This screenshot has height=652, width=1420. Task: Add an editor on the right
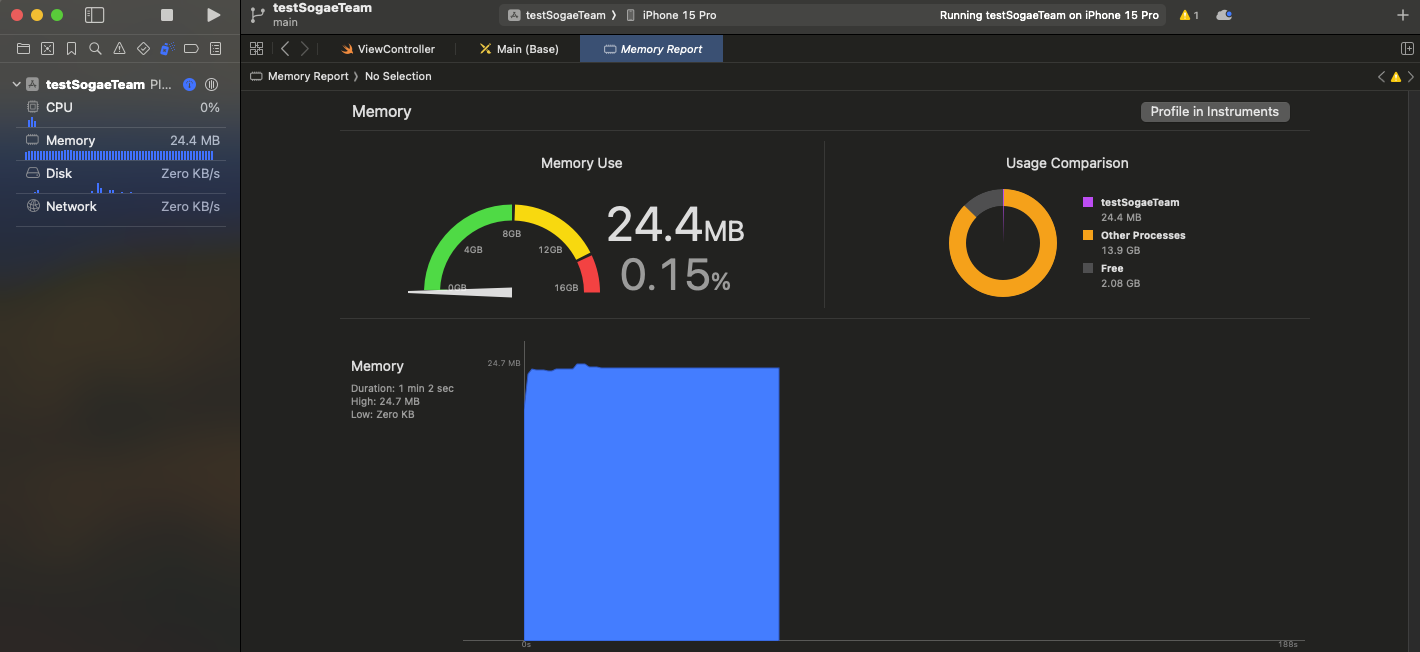coord(1407,49)
